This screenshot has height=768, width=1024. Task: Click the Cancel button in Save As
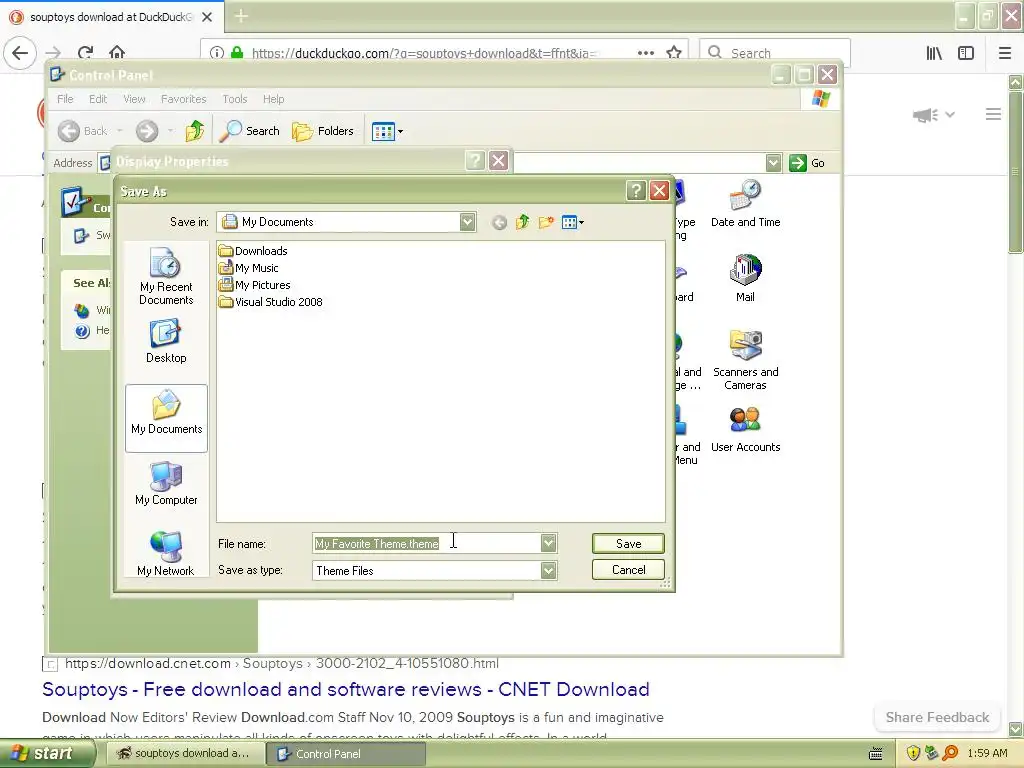[628, 569]
